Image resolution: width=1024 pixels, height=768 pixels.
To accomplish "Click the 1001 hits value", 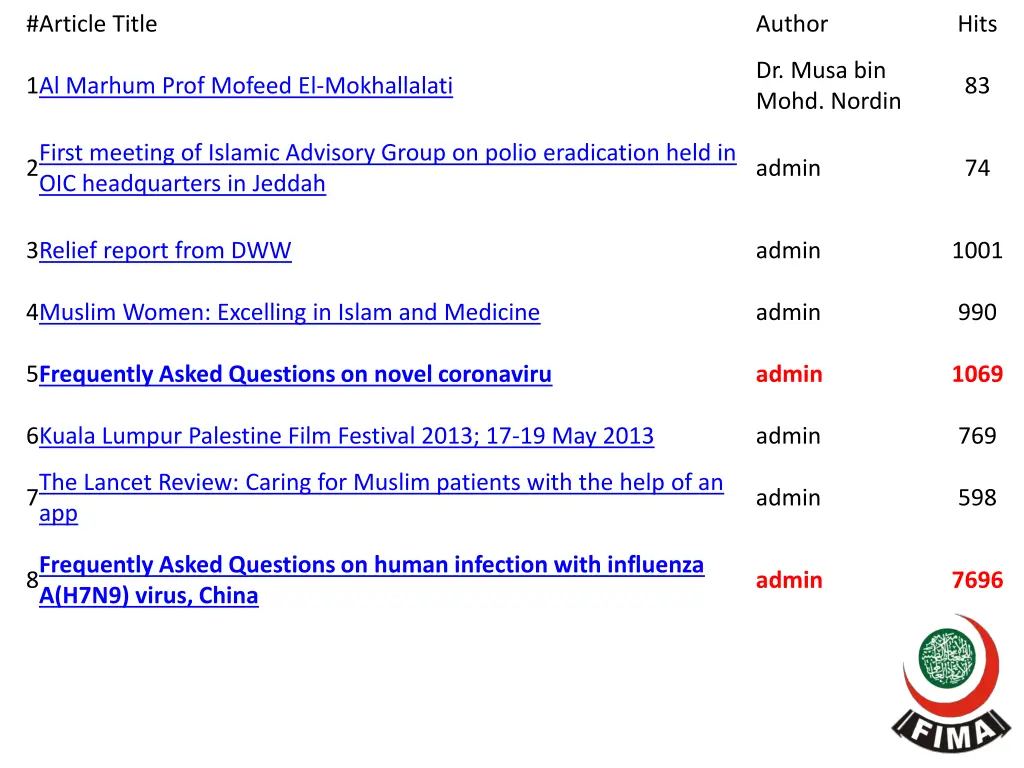I will point(977,251).
